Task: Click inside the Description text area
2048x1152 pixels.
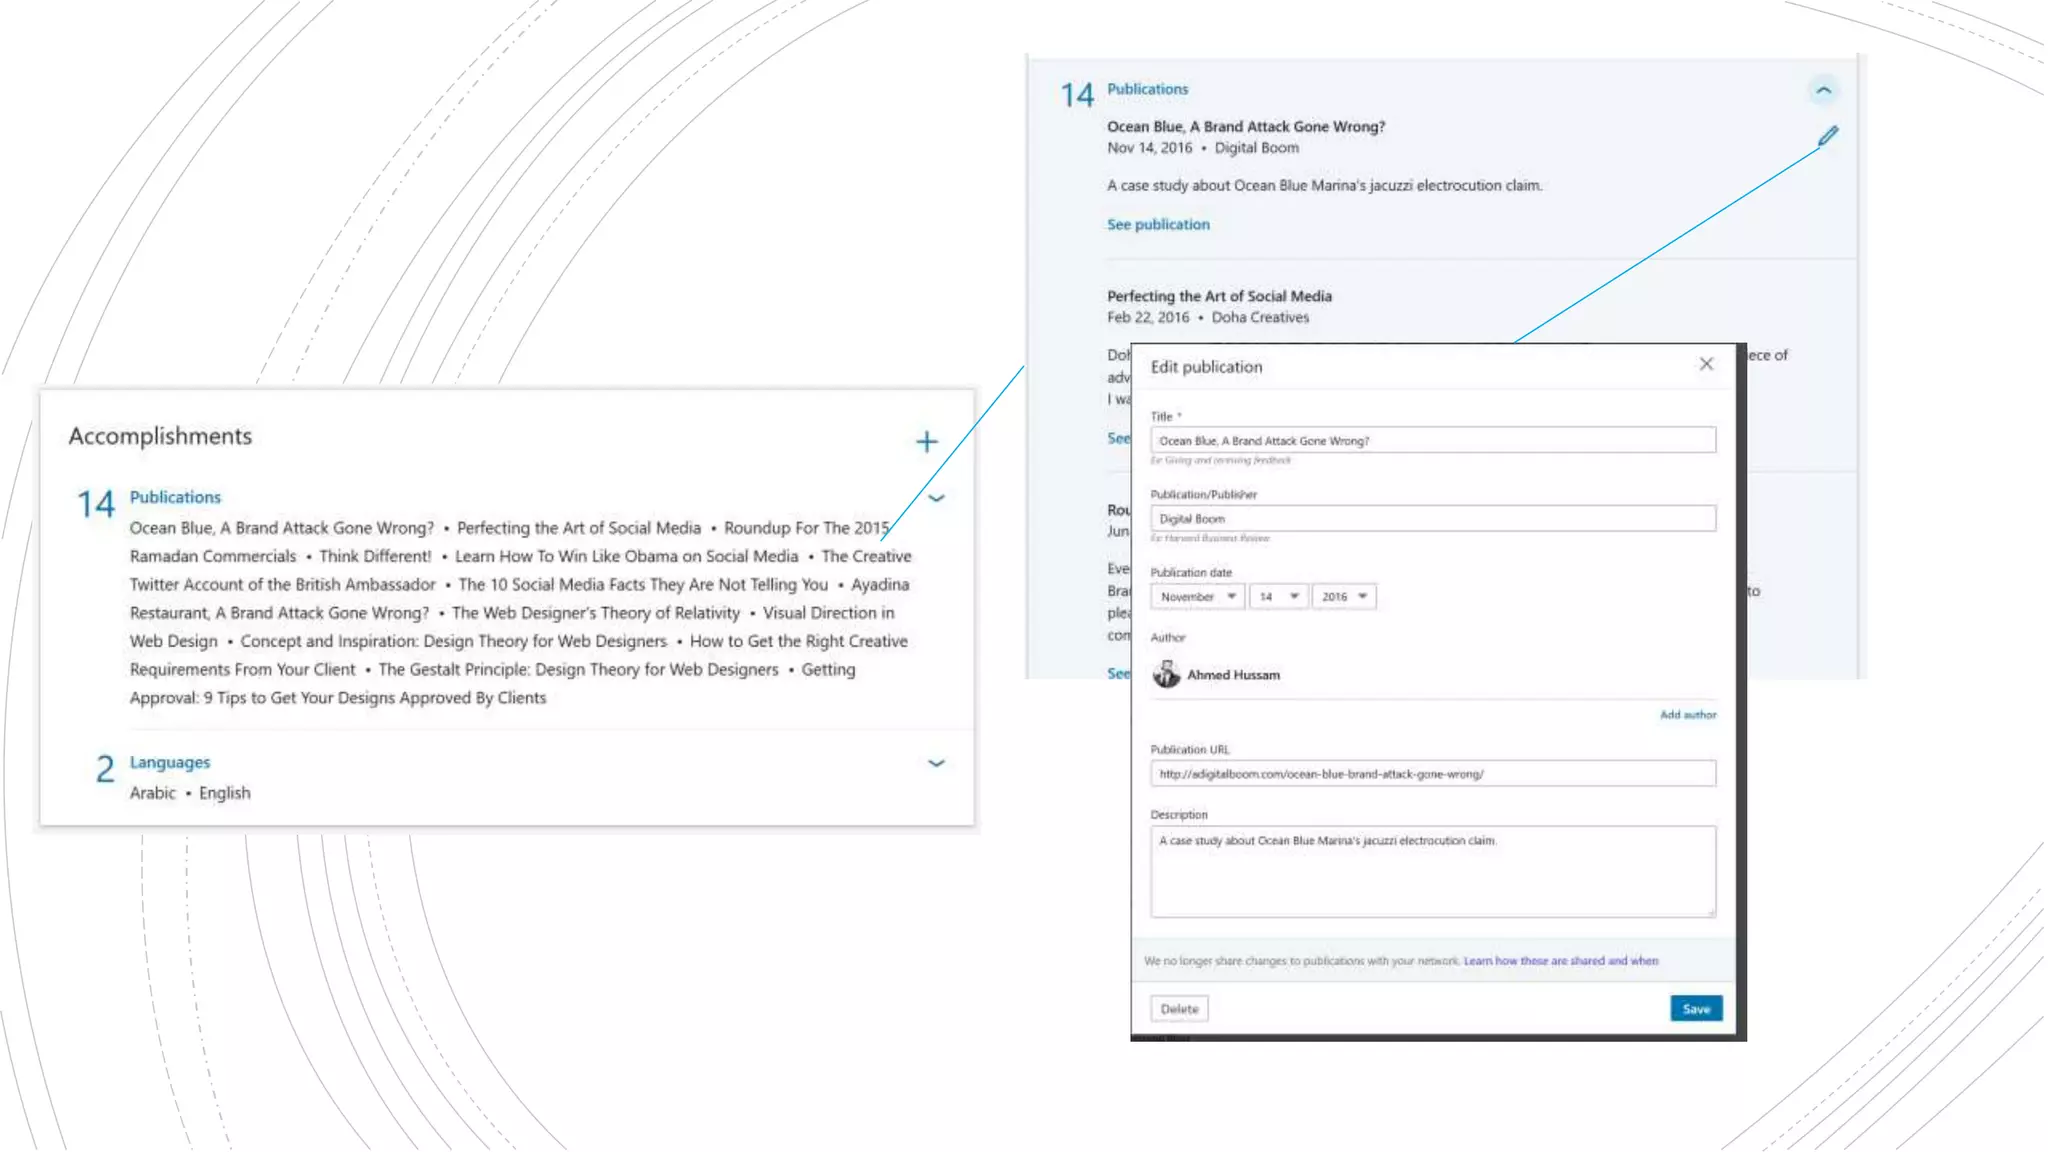Action: point(1432,872)
